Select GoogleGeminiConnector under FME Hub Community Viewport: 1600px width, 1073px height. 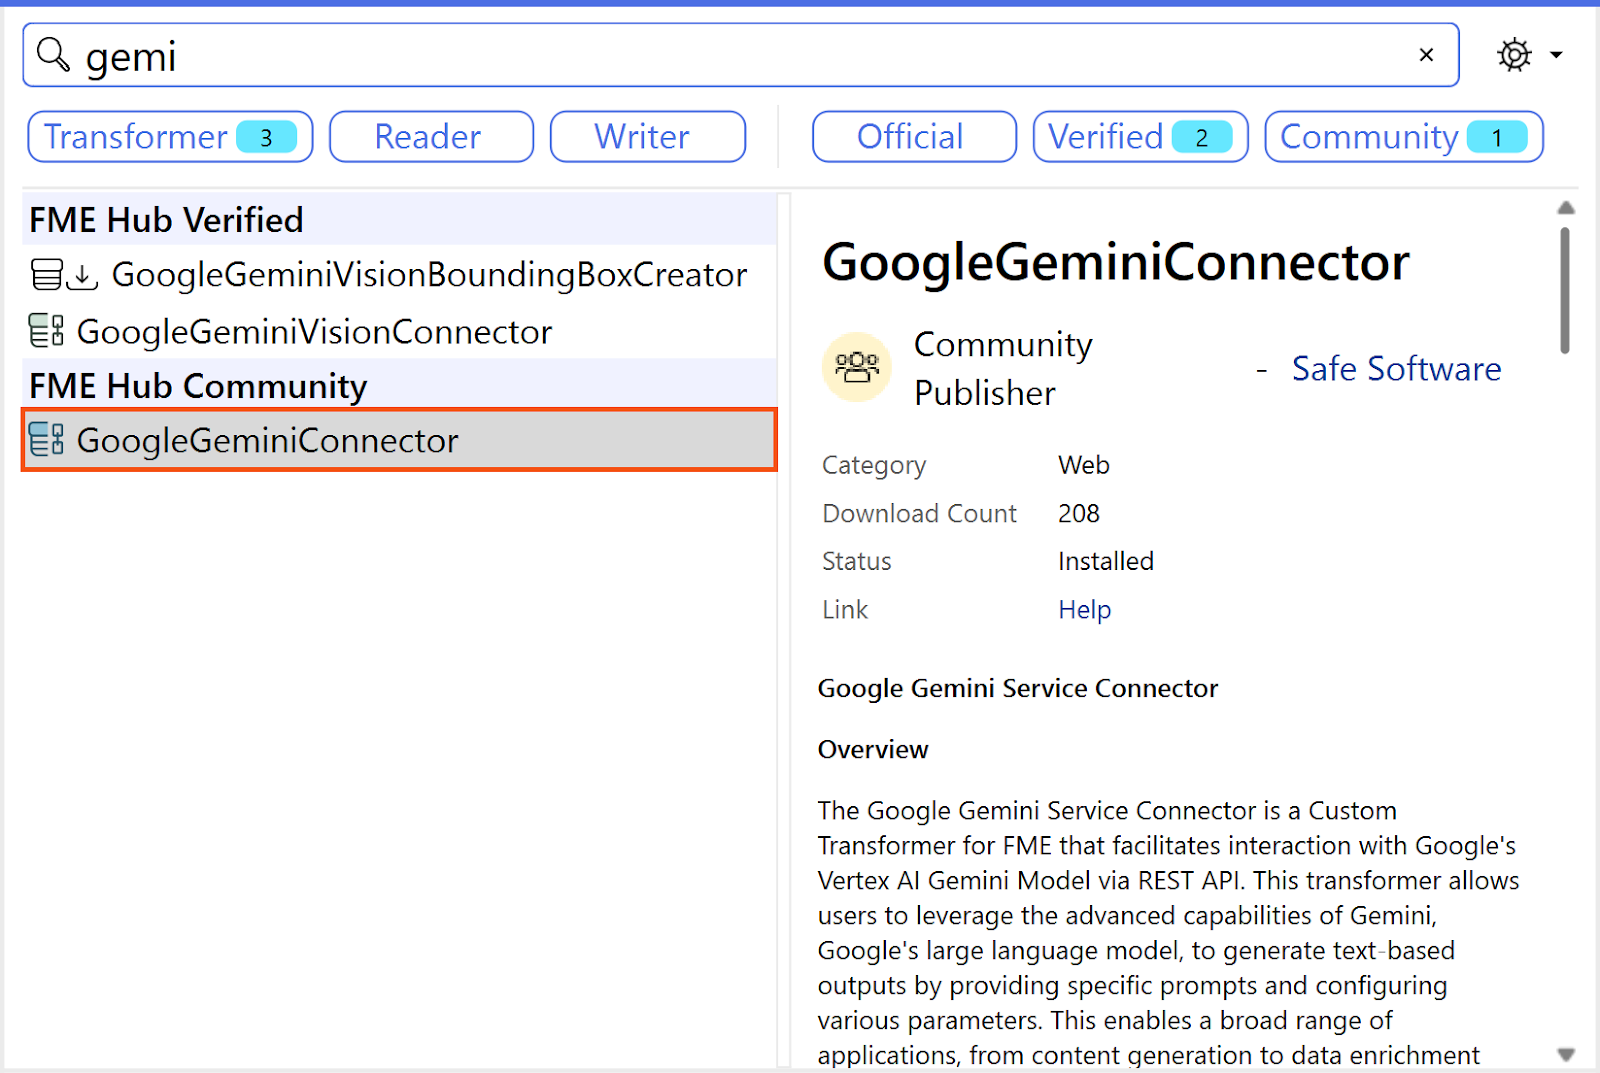(x=399, y=440)
